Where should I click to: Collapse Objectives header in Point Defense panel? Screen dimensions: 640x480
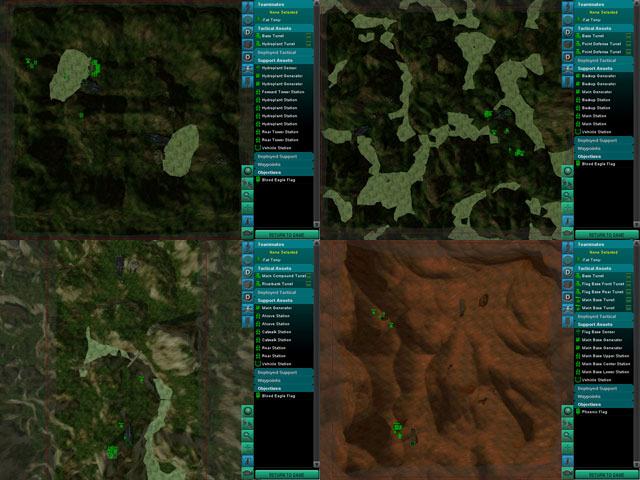point(604,156)
